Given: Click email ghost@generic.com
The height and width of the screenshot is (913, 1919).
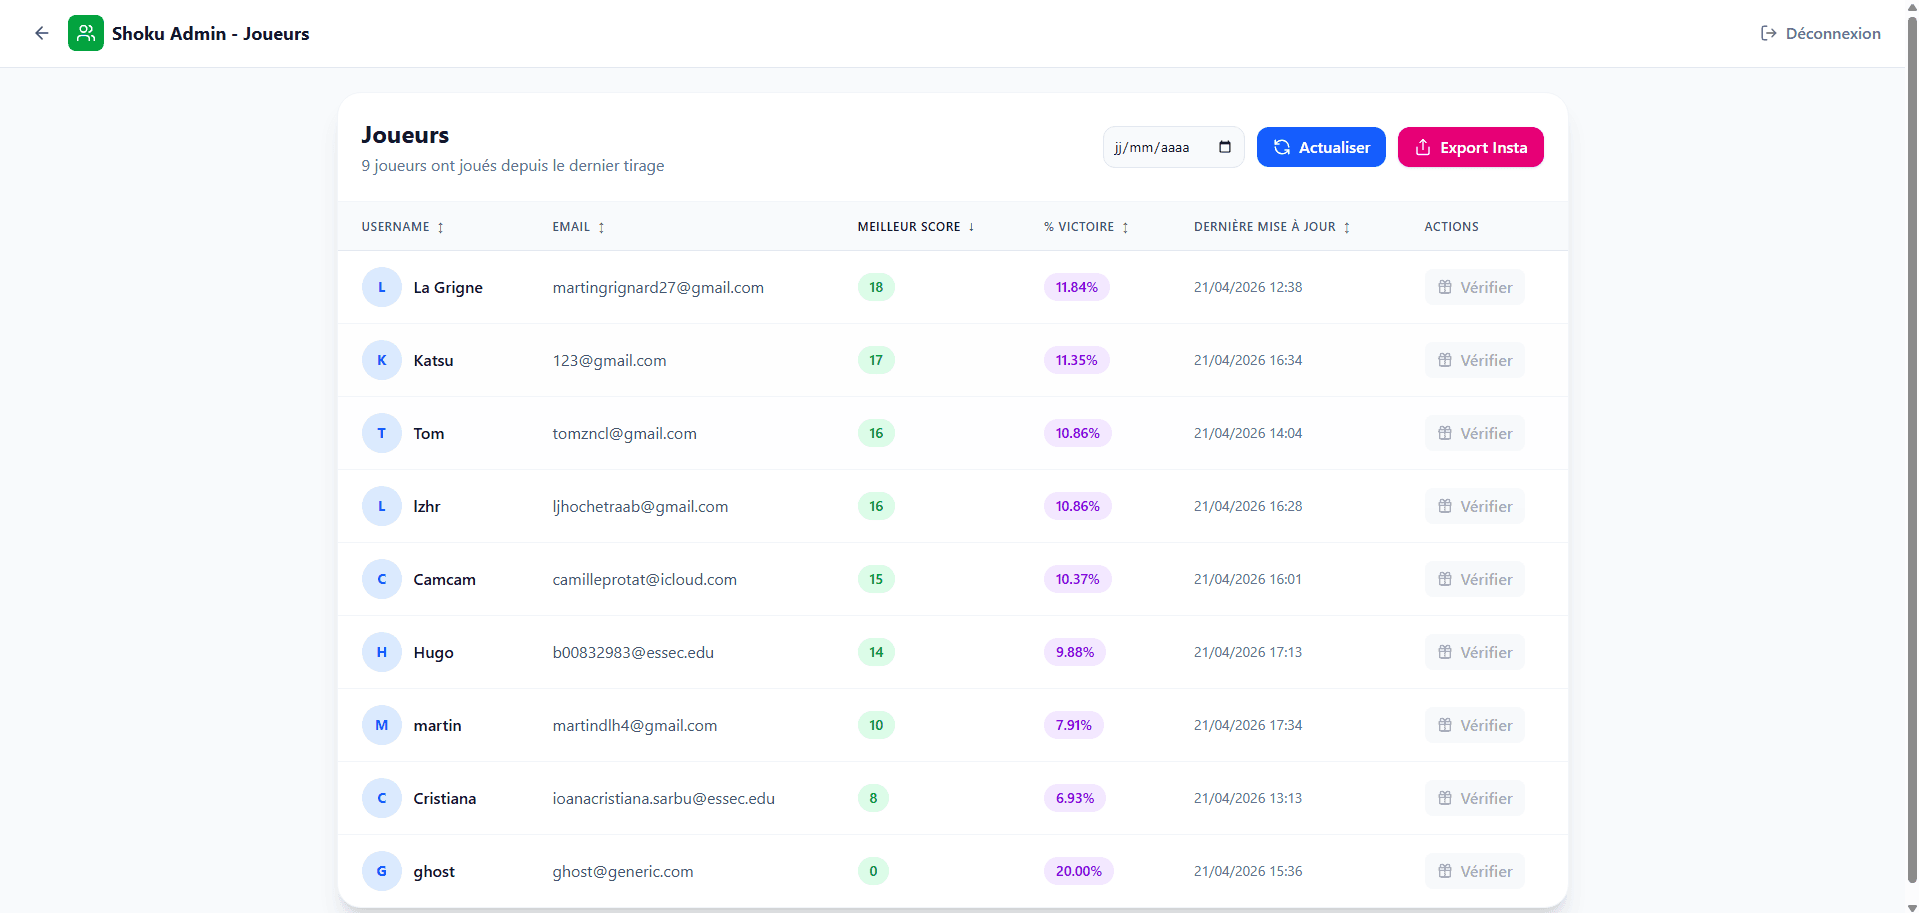Looking at the screenshot, I should tap(623, 871).
